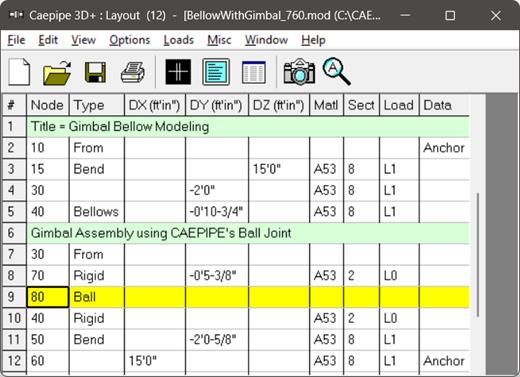The image size is (520, 377).
Task: Open a model with the folder icon
Action: [57, 72]
